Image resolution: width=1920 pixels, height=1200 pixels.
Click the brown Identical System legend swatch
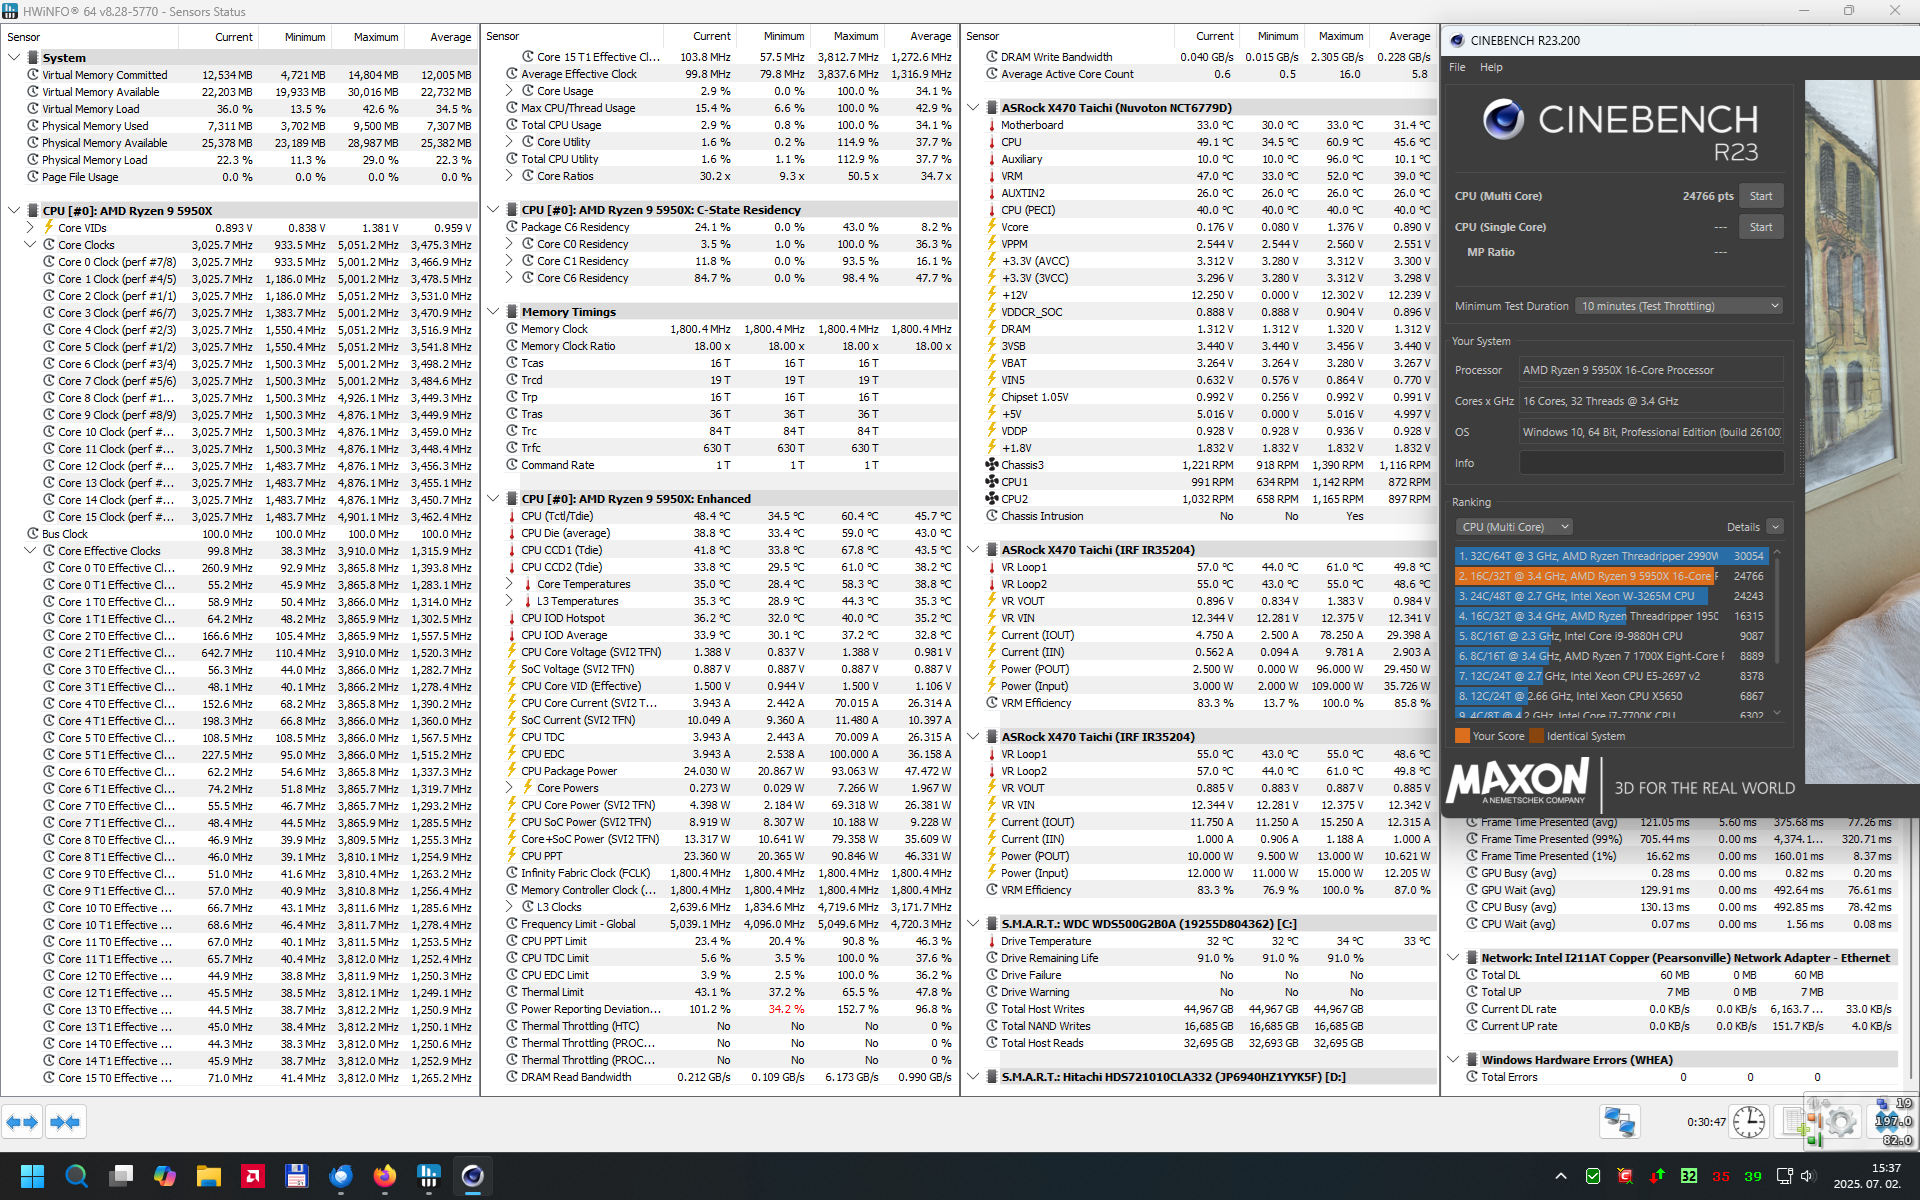pos(1537,736)
